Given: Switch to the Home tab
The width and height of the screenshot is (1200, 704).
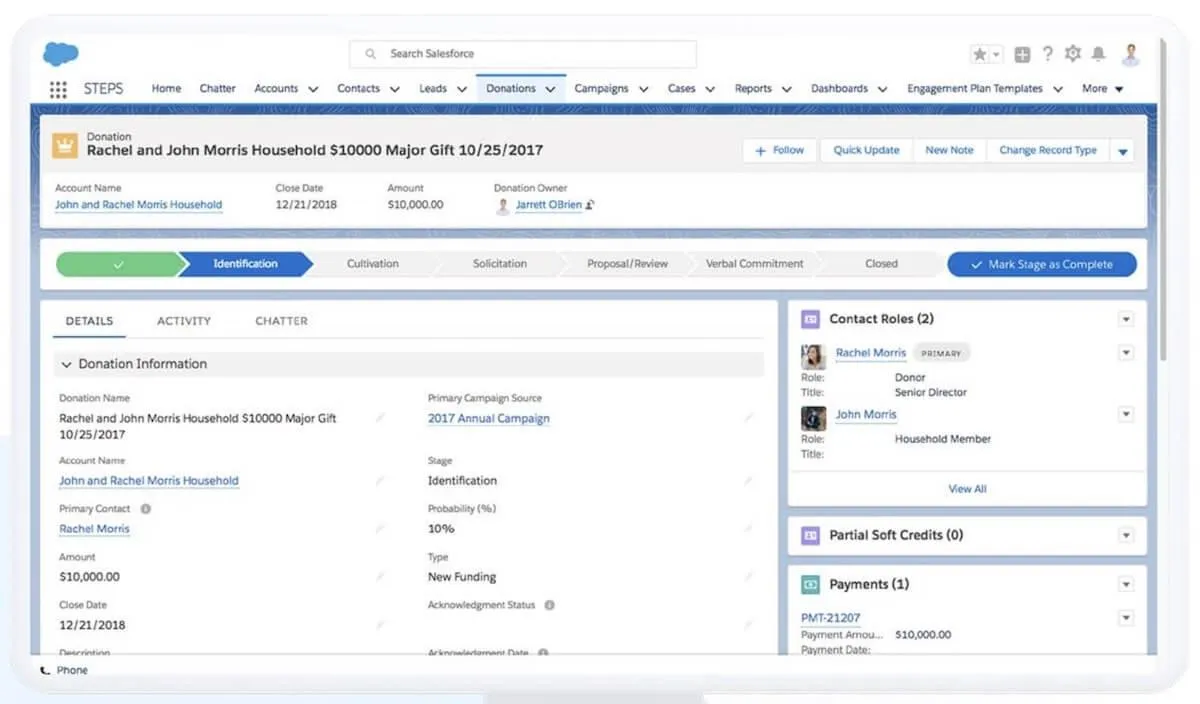Looking at the screenshot, I should [x=166, y=89].
